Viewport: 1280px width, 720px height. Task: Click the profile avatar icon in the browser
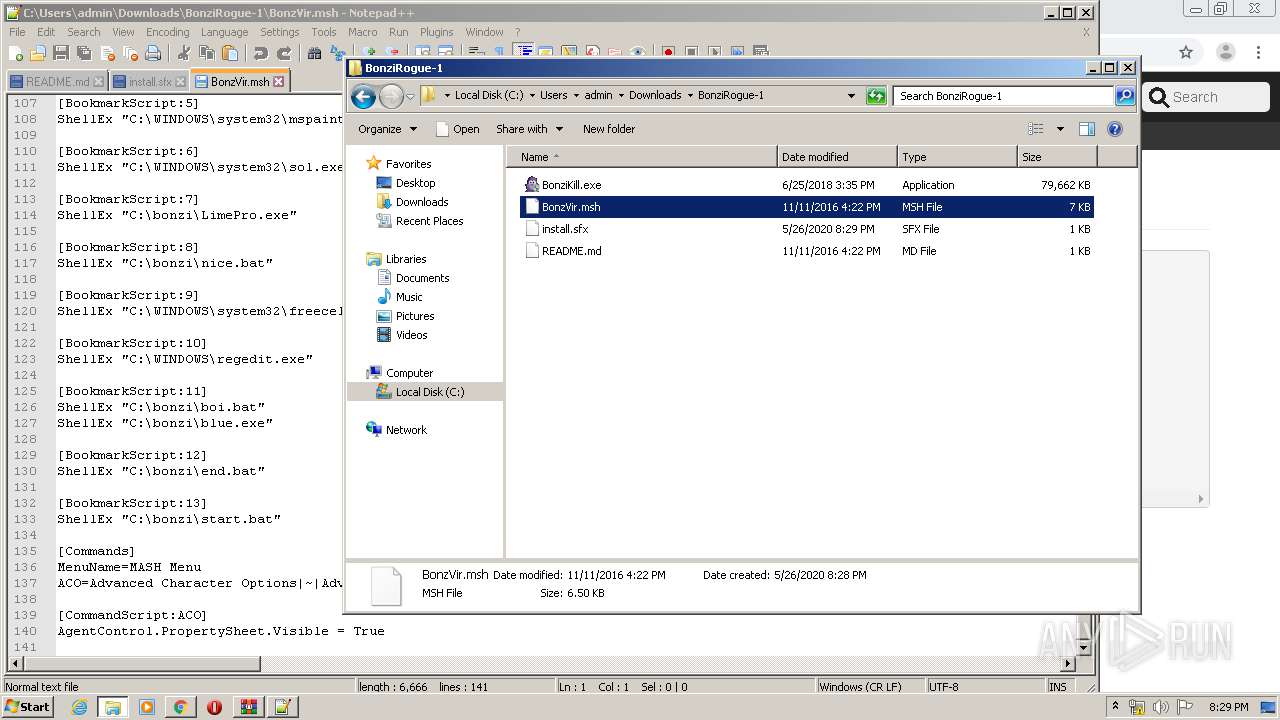coord(1226,52)
